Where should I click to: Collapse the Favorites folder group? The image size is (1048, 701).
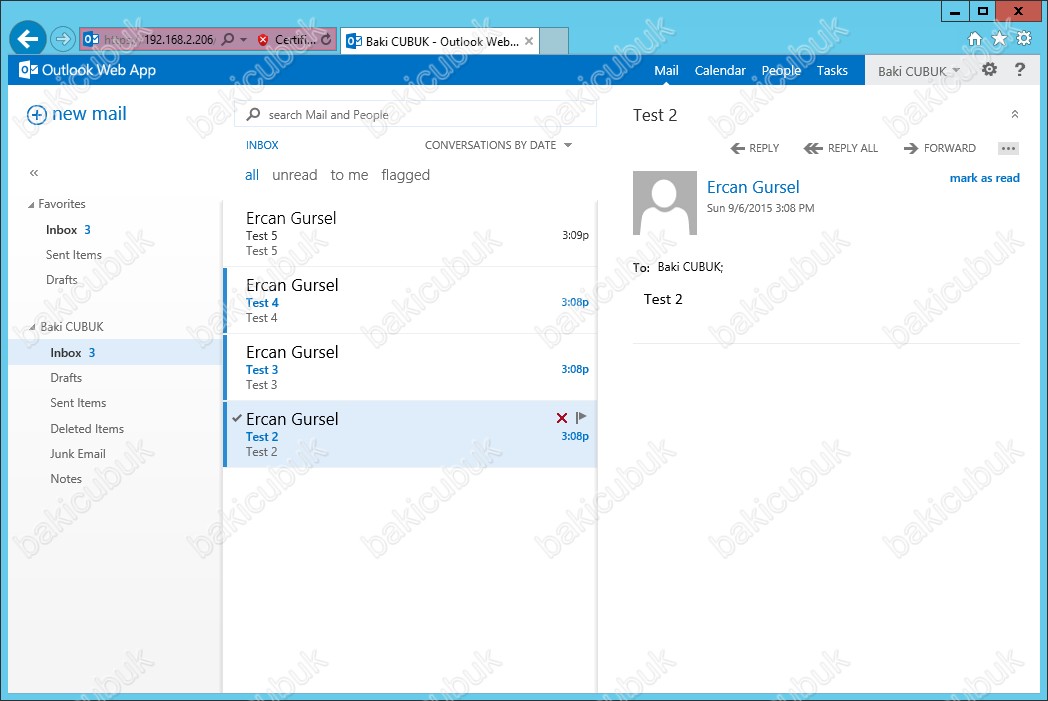point(31,205)
